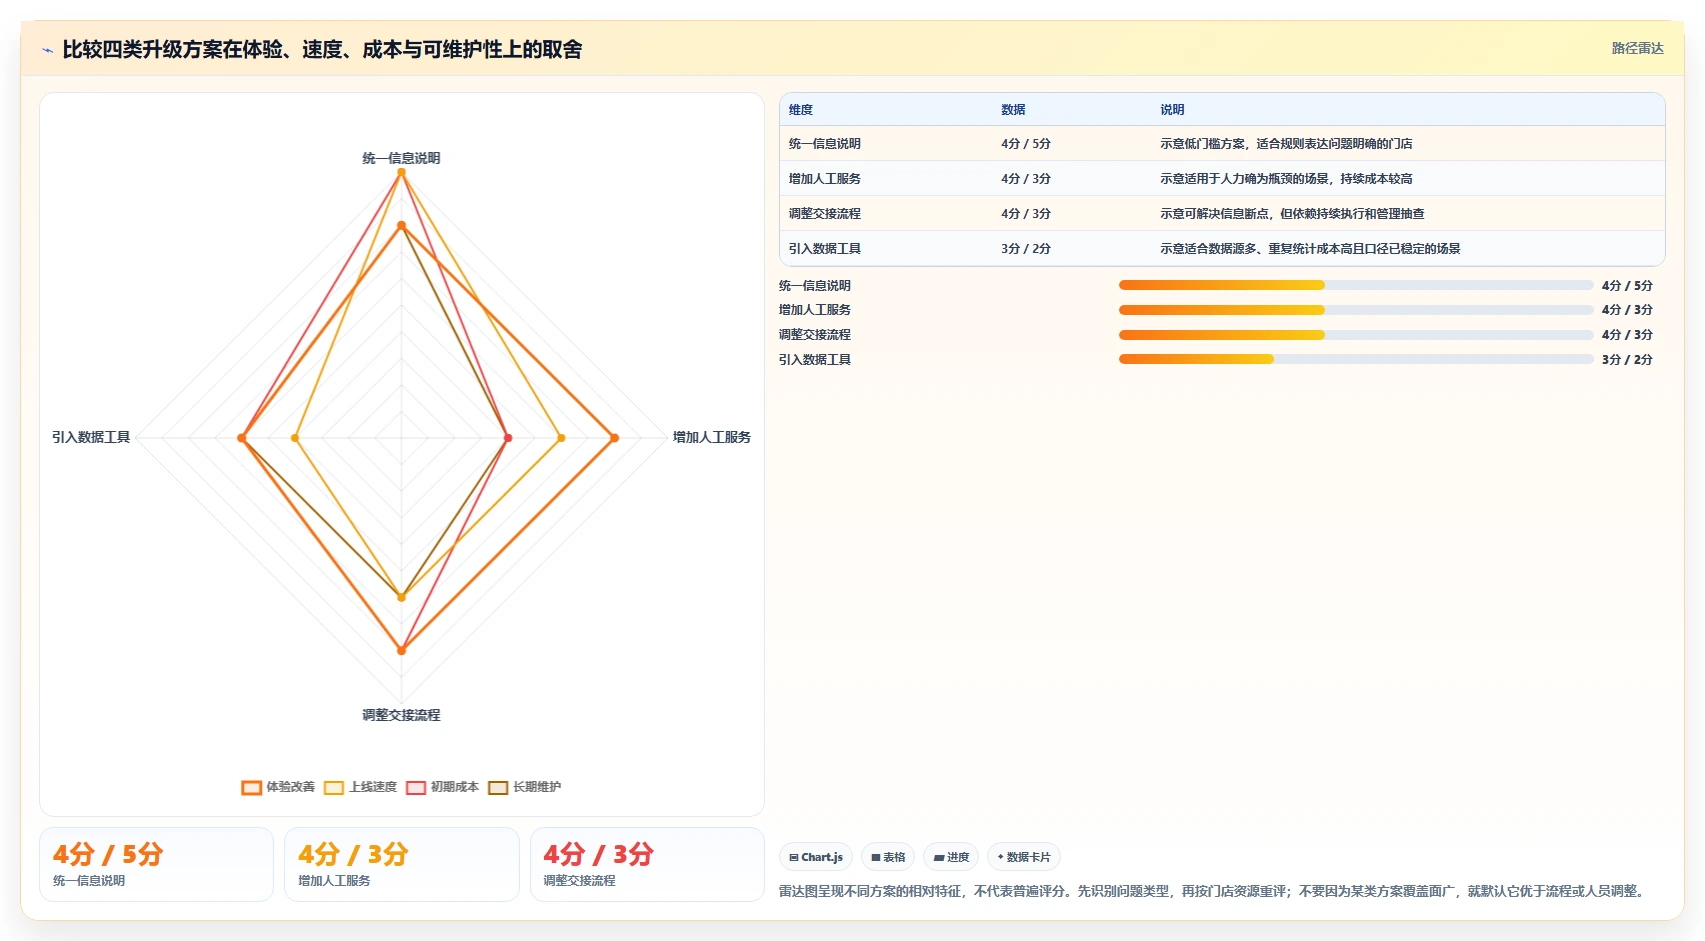This screenshot has height=941, width=1705.
Task: Click the 维度 column header
Action: pos(801,110)
